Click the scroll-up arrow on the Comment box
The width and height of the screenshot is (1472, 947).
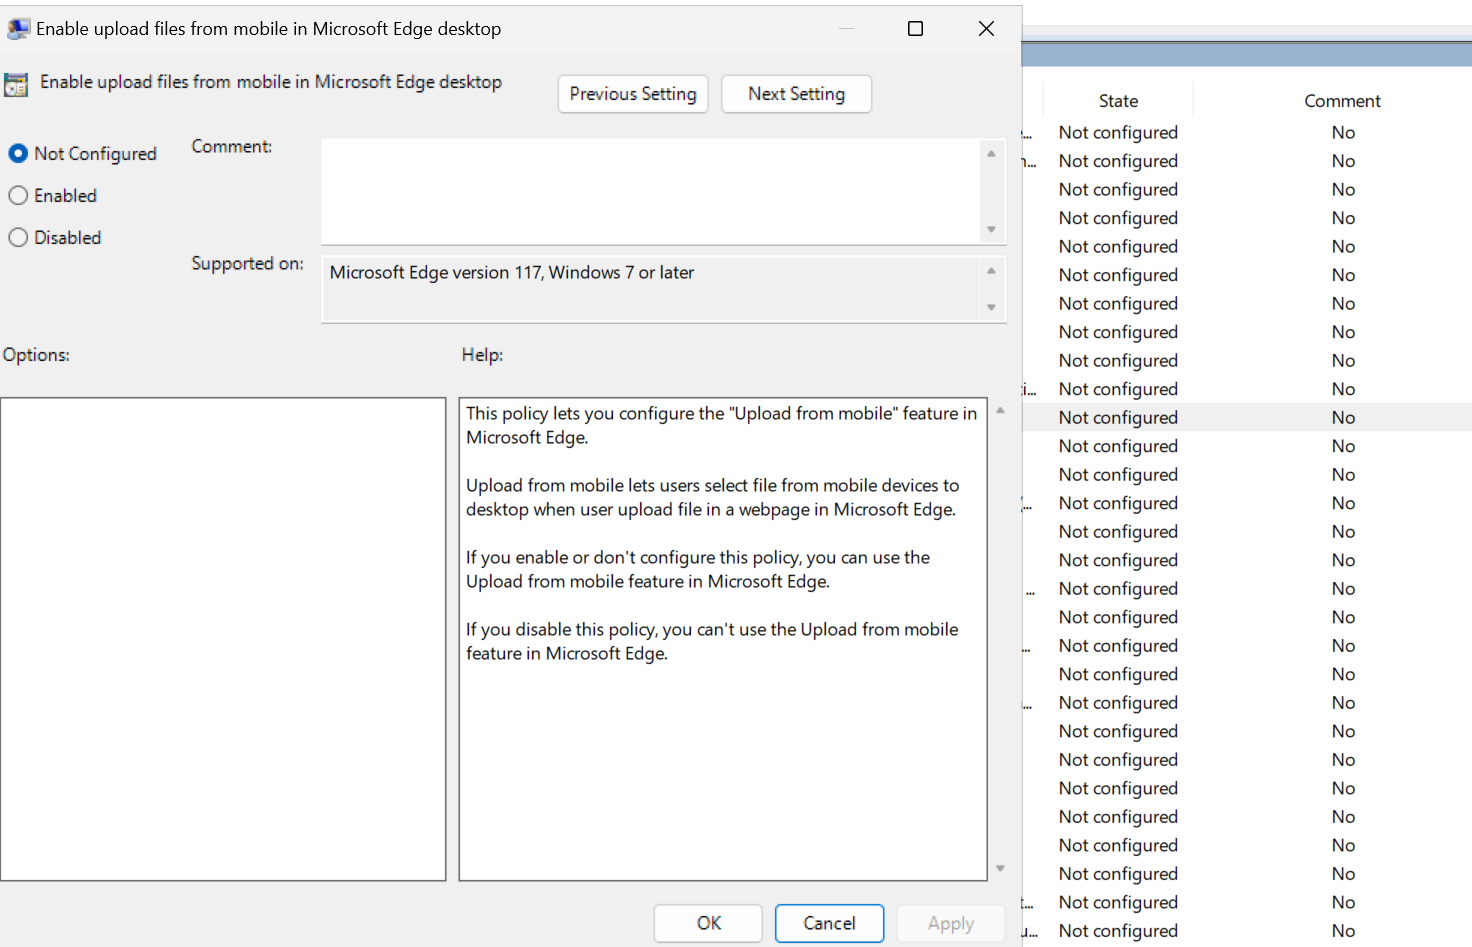pyautogui.click(x=991, y=152)
